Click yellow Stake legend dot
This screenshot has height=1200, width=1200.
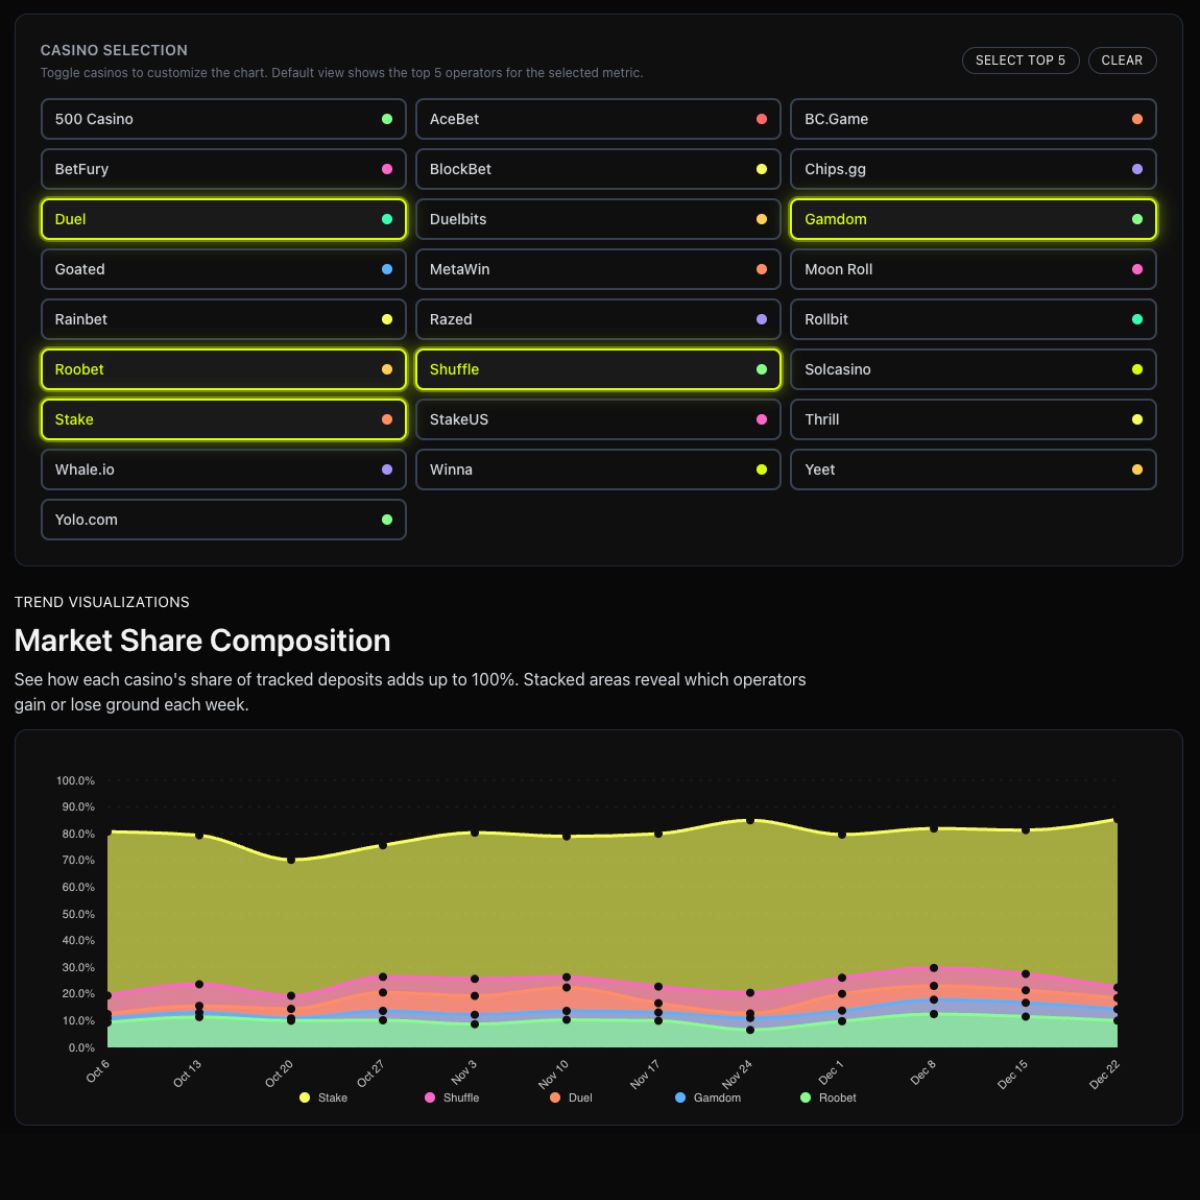(x=304, y=1097)
